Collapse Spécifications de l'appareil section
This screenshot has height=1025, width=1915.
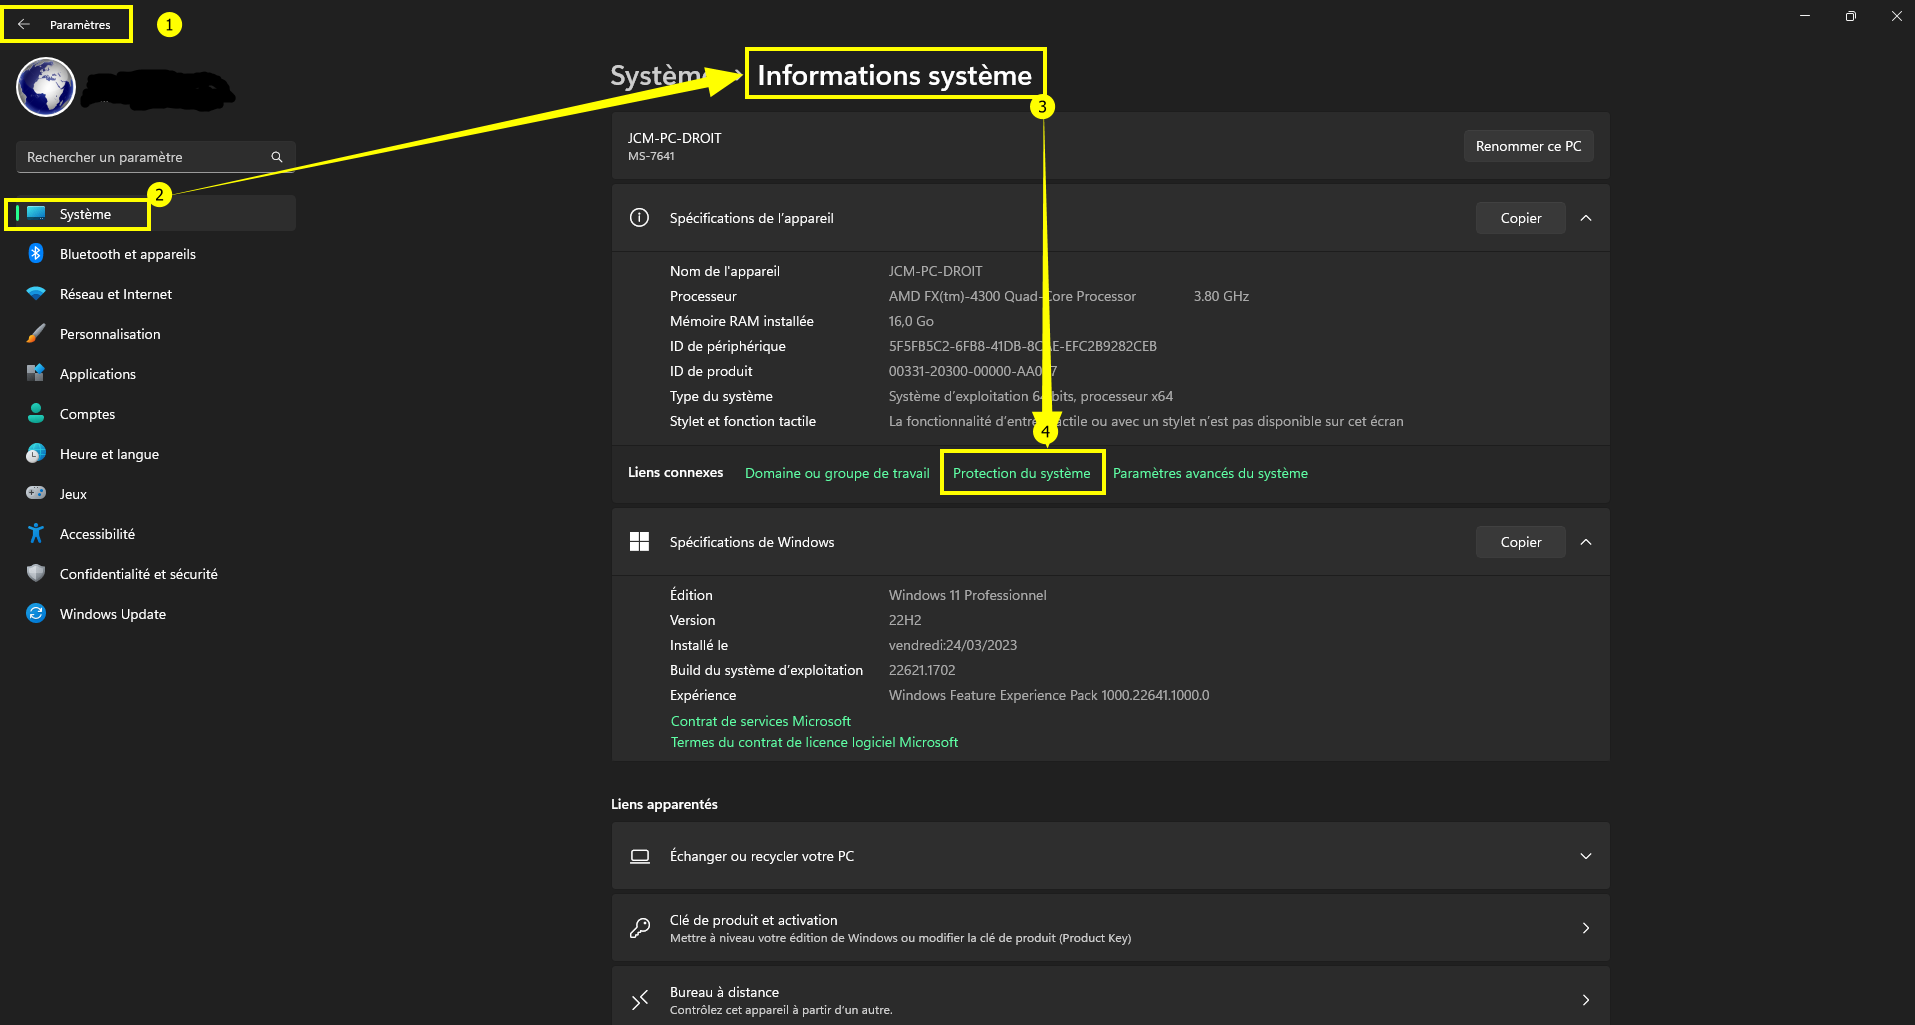coord(1586,218)
